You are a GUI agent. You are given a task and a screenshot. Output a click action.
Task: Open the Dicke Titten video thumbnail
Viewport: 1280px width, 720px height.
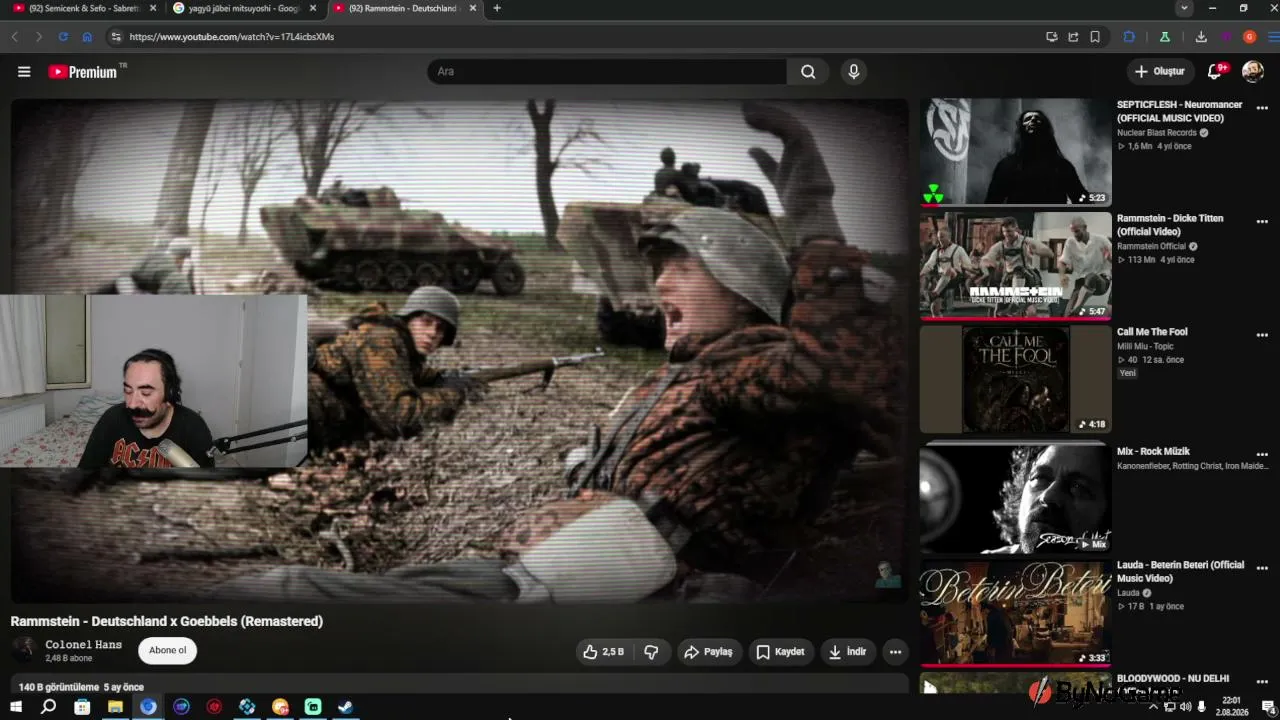point(1015,265)
